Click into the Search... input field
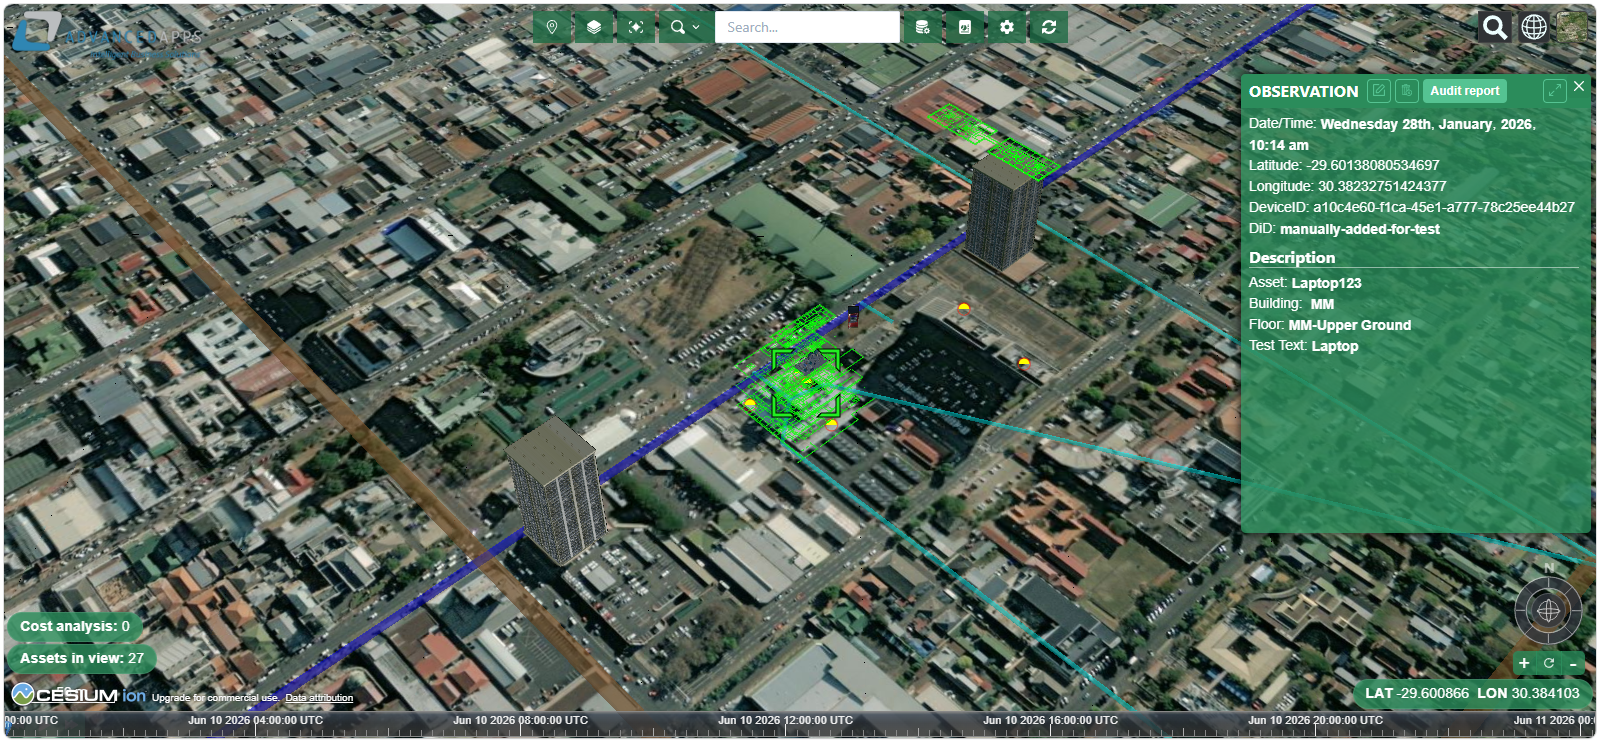 coord(807,27)
